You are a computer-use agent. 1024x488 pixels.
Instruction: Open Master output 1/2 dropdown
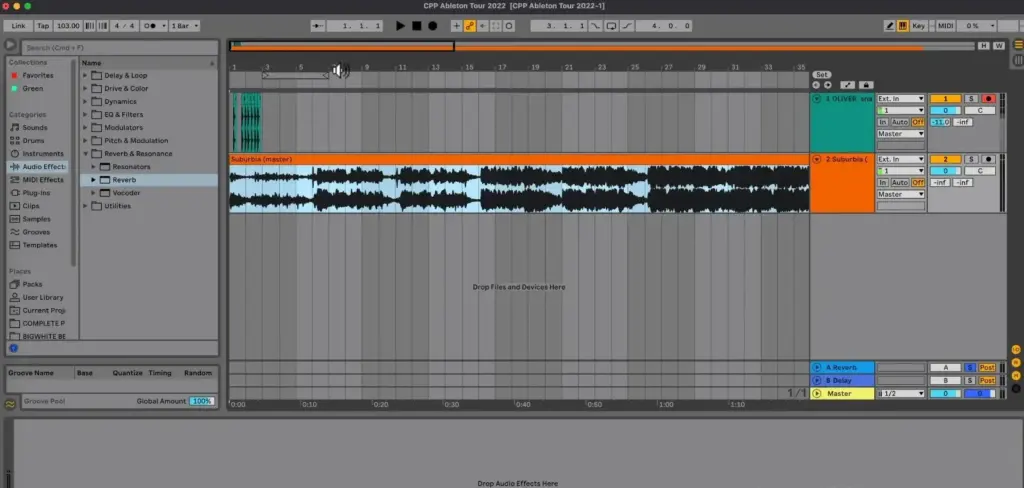point(901,394)
